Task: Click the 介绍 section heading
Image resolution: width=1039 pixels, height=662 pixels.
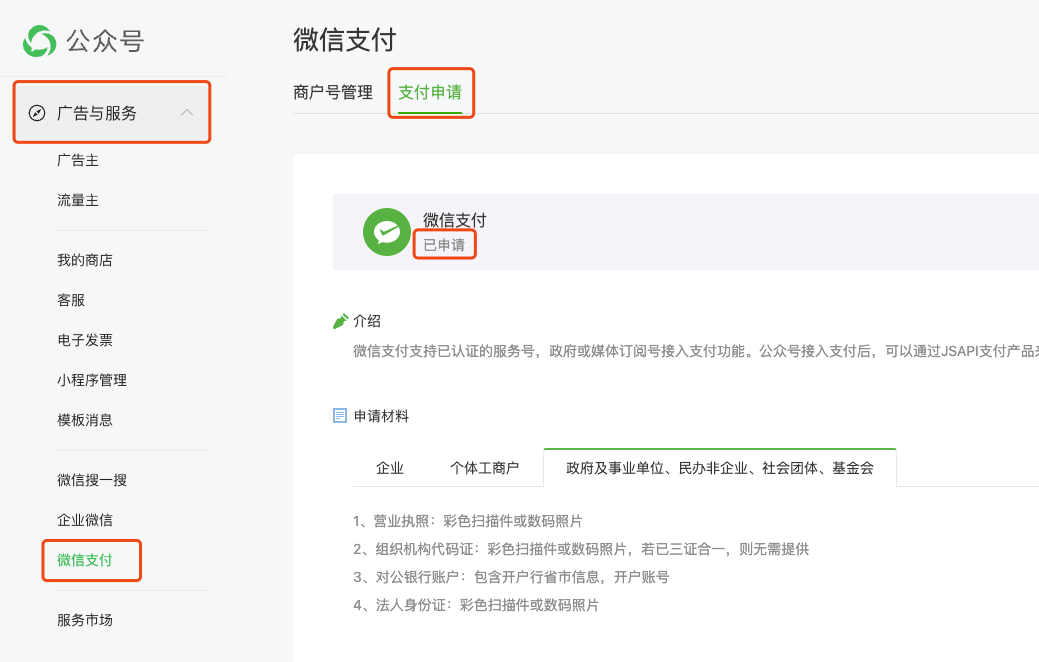Action: (x=367, y=321)
